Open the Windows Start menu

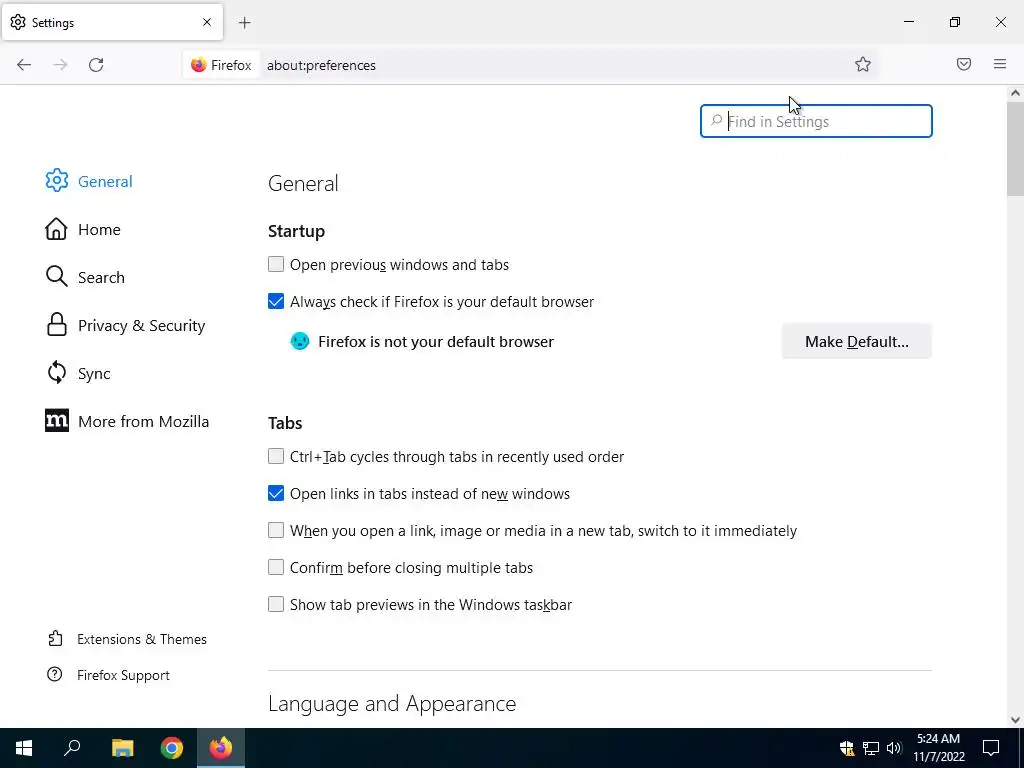(24, 748)
